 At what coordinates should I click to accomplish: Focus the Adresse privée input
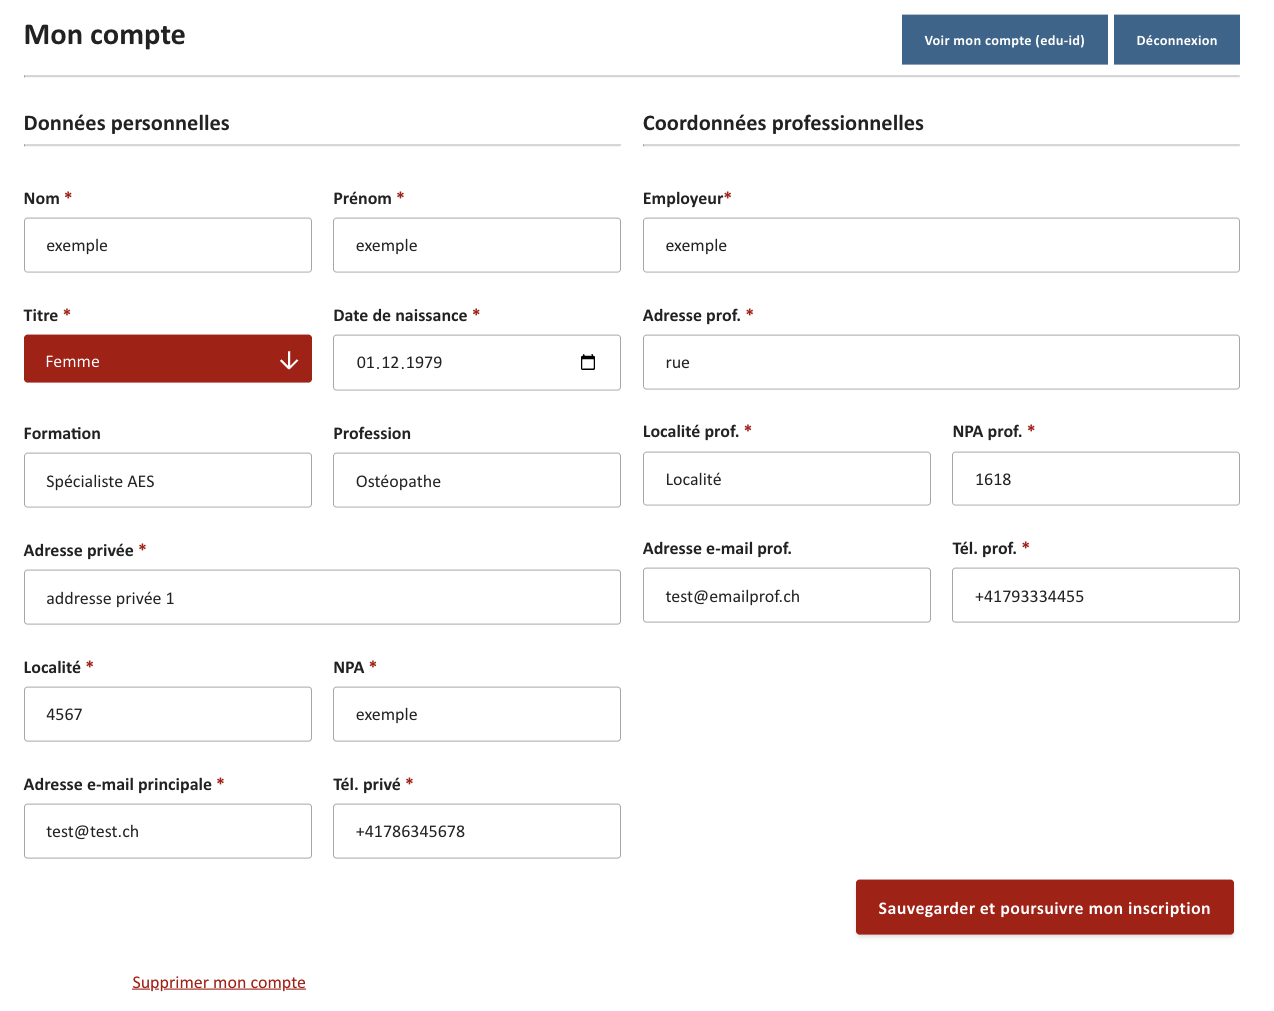pos(322,598)
